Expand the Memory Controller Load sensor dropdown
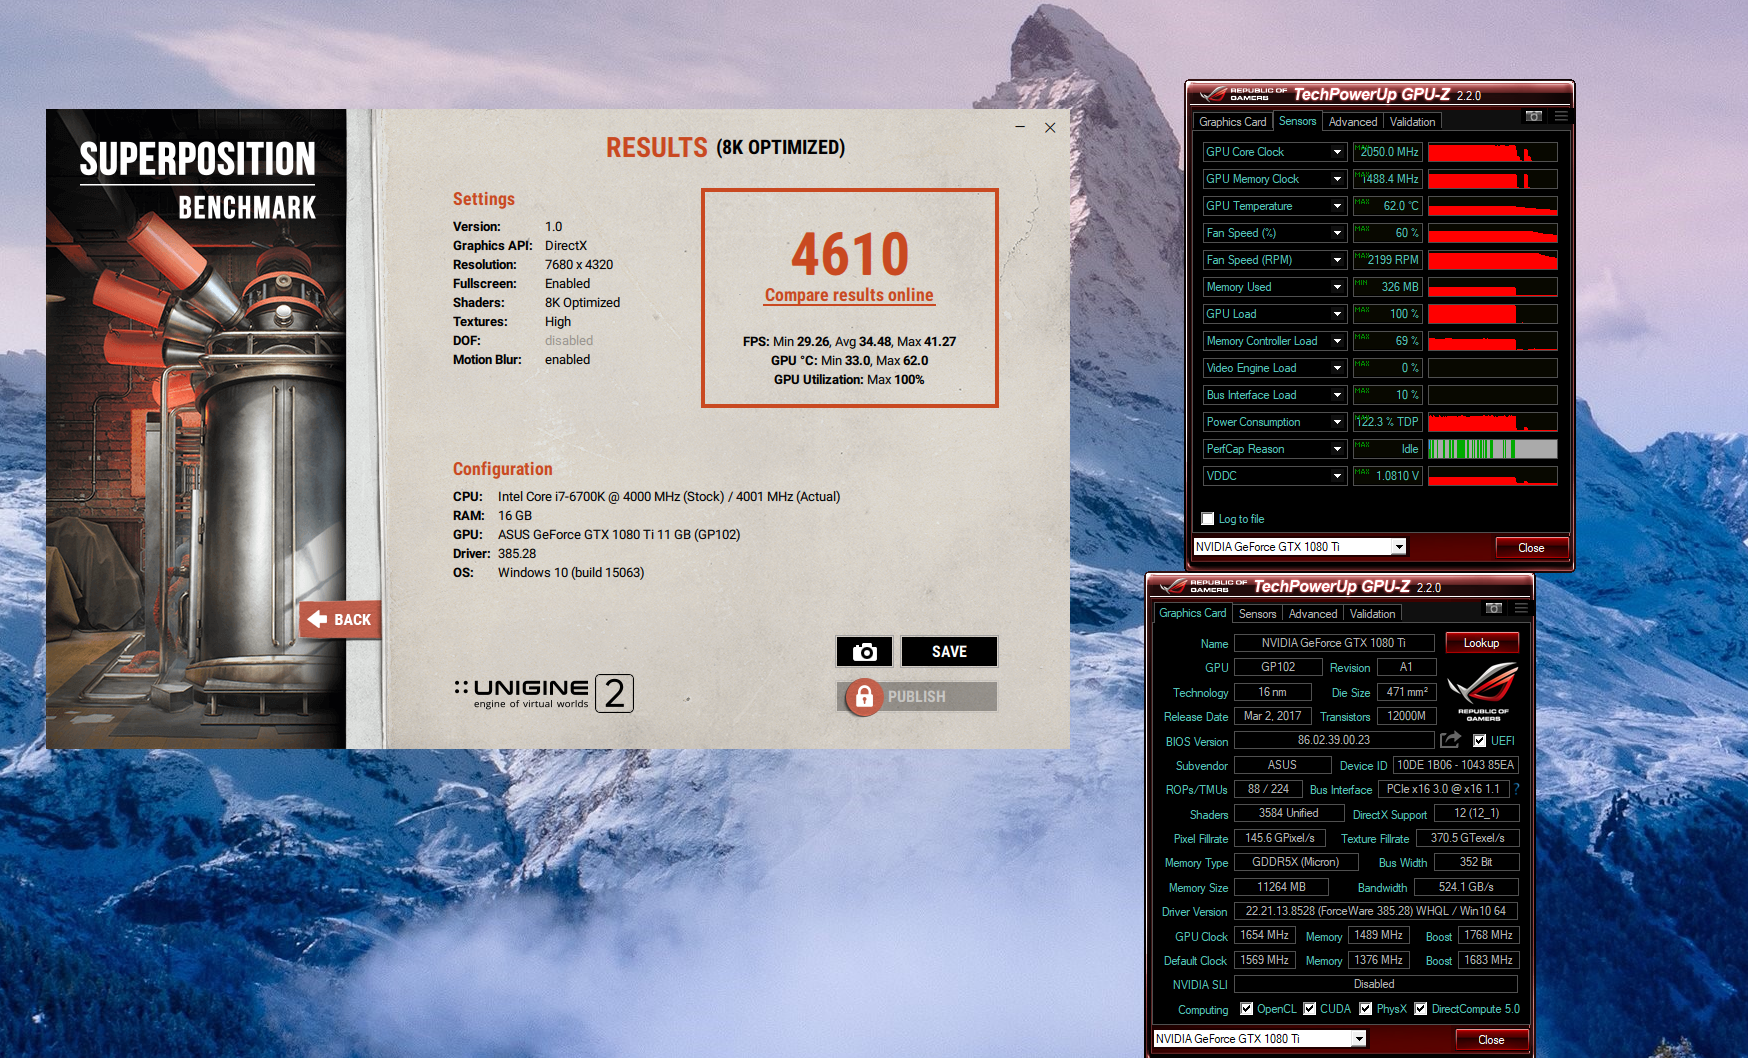Image resolution: width=1748 pixels, height=1058 pixels. point(1337,341)
